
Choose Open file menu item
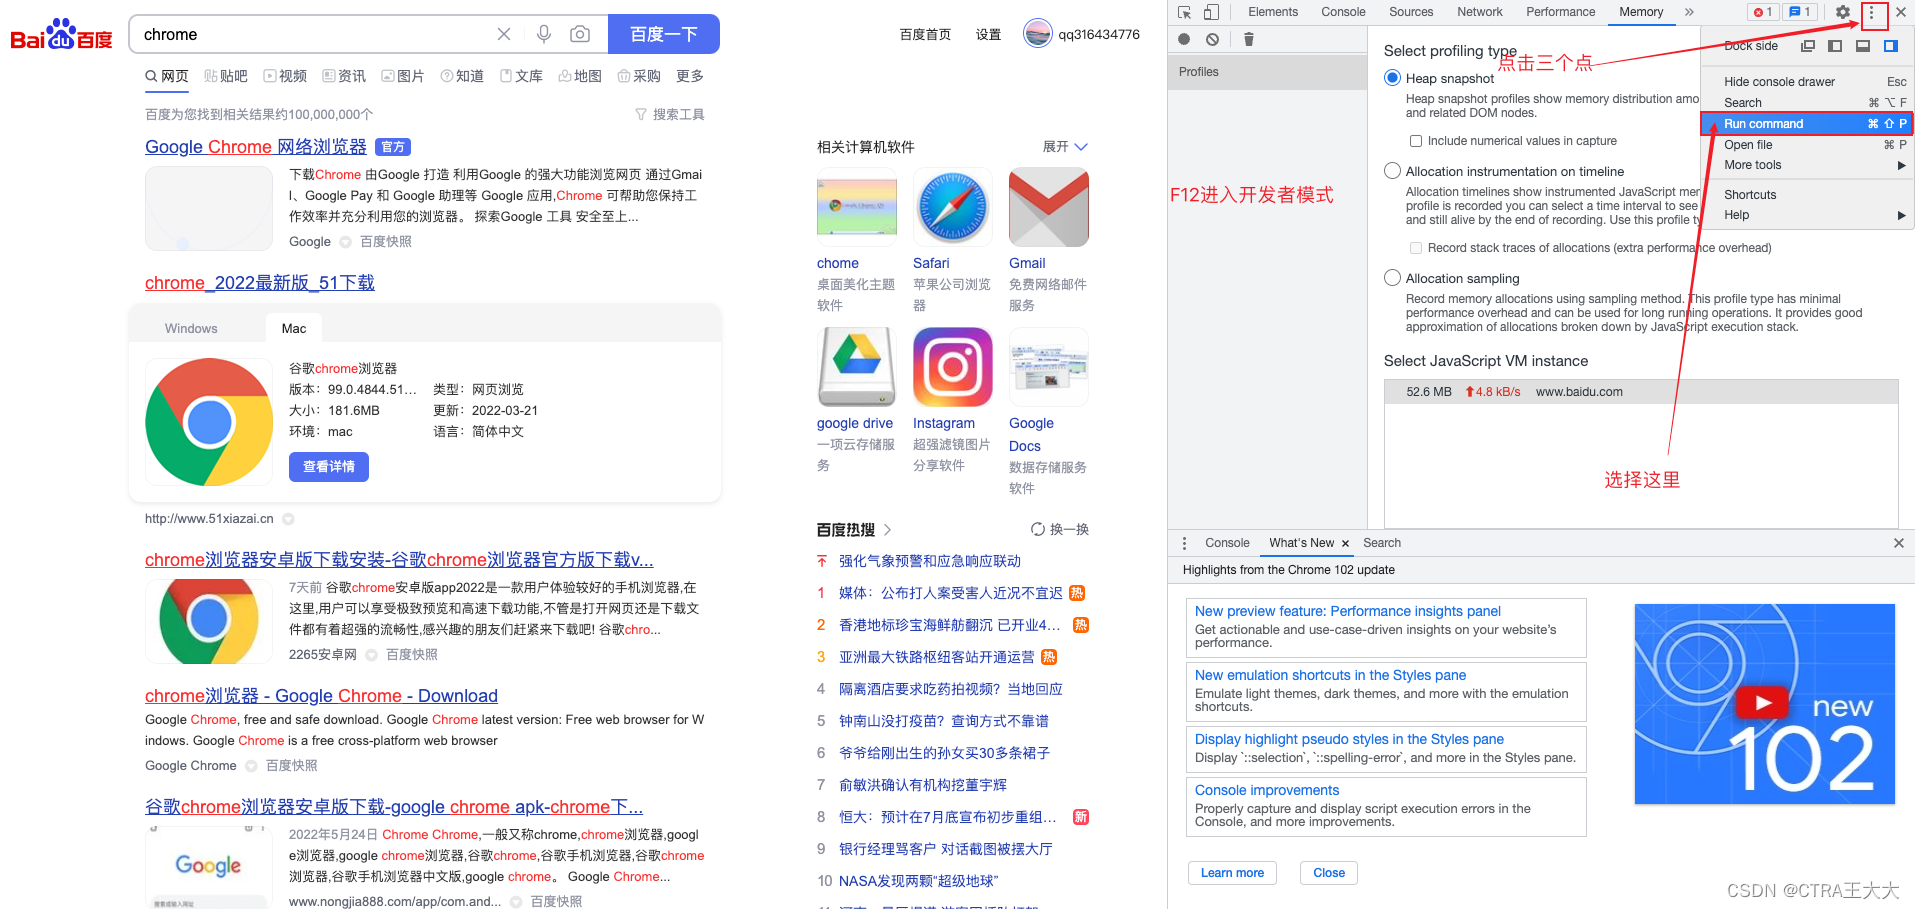[1807, 145]
